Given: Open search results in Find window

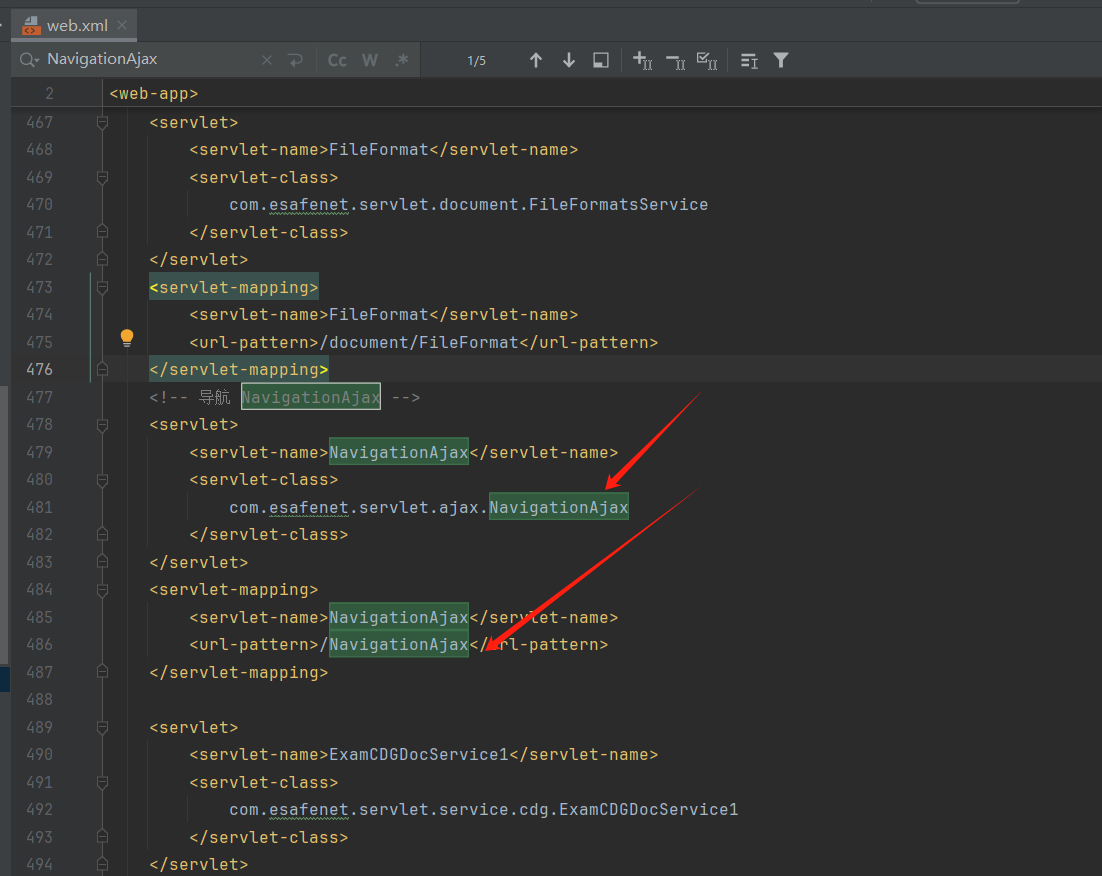Looking at the screenshot, I should point(601,60).
